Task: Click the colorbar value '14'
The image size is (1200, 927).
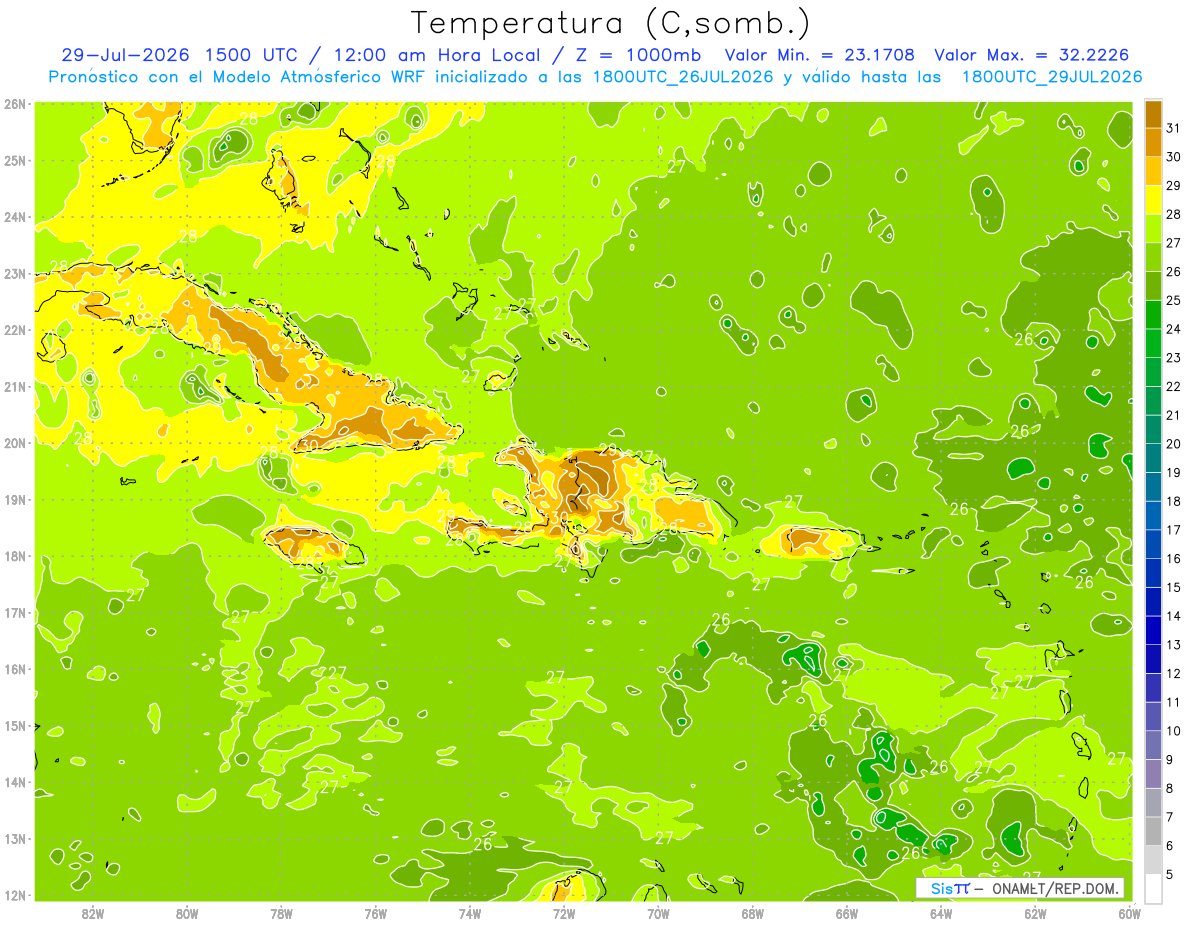Action: click(1173, 616)
